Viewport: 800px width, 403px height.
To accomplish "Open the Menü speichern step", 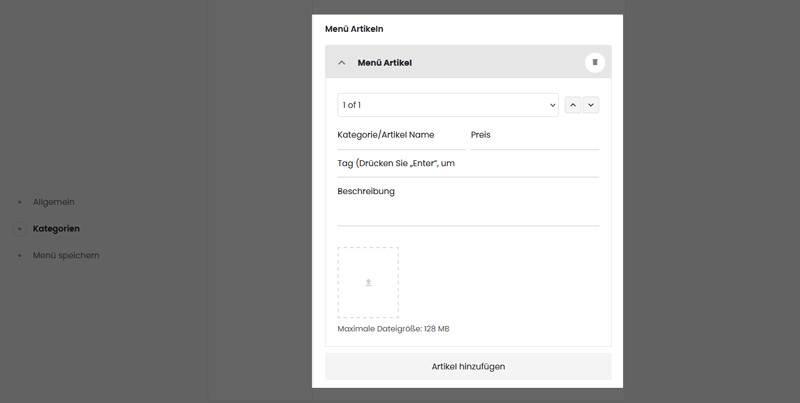I will point(66,255).
